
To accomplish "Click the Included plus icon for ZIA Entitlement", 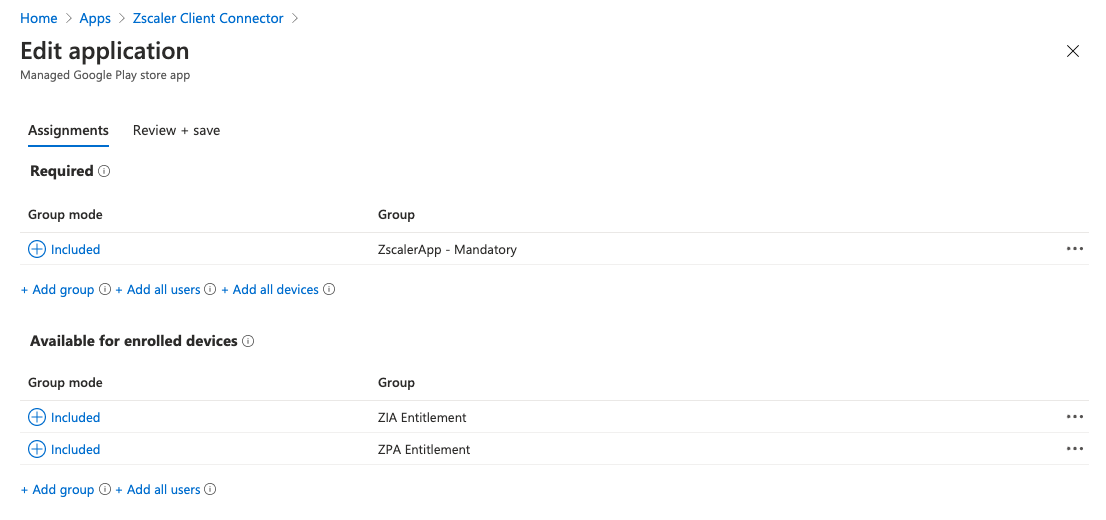I will point(37,417).
